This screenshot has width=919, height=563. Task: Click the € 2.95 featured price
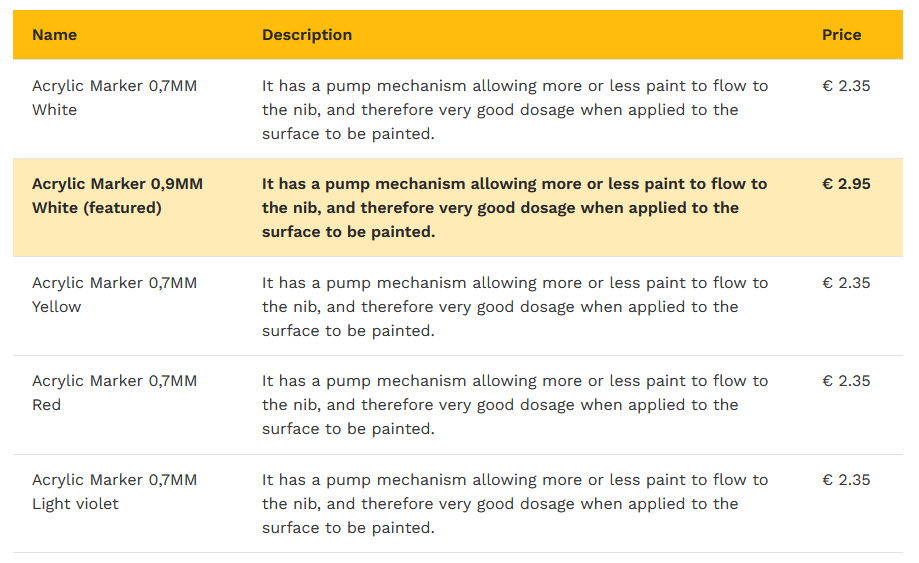pos(846,184)
